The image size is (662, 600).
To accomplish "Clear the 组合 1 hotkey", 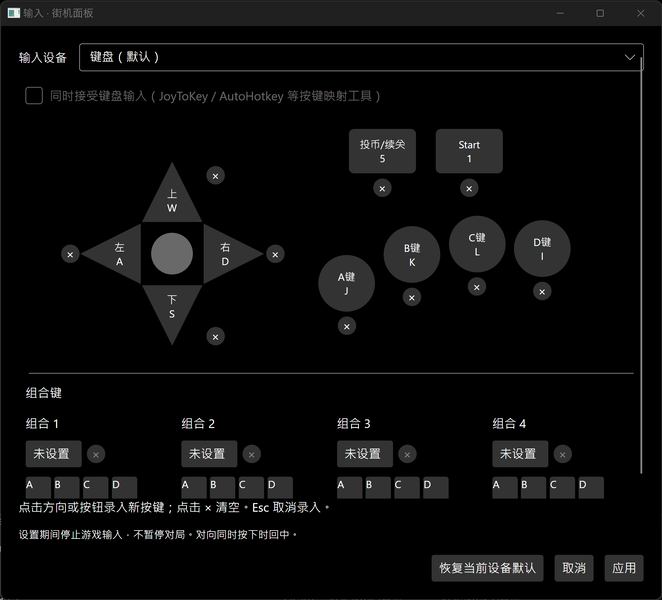I will coord(96,454).
